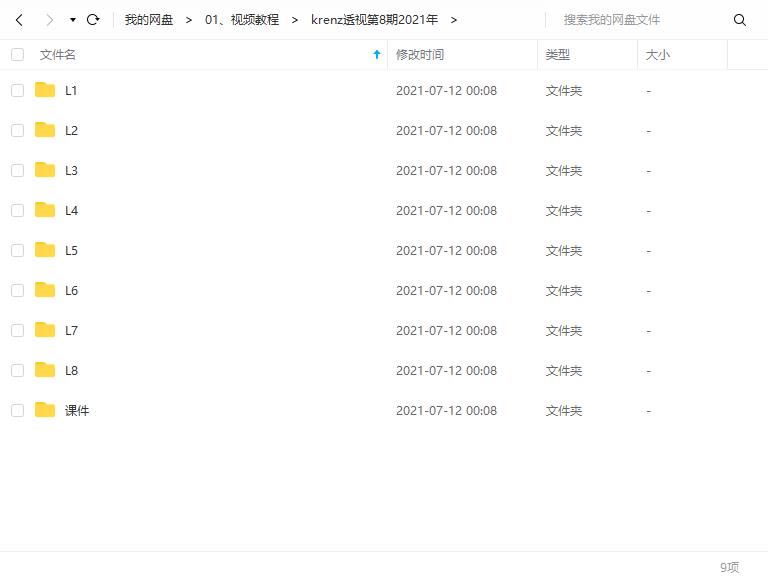Open the L8 folder name
Image resolution: width=768 pixels, height=584 pixels.
(x=72, y=370)
